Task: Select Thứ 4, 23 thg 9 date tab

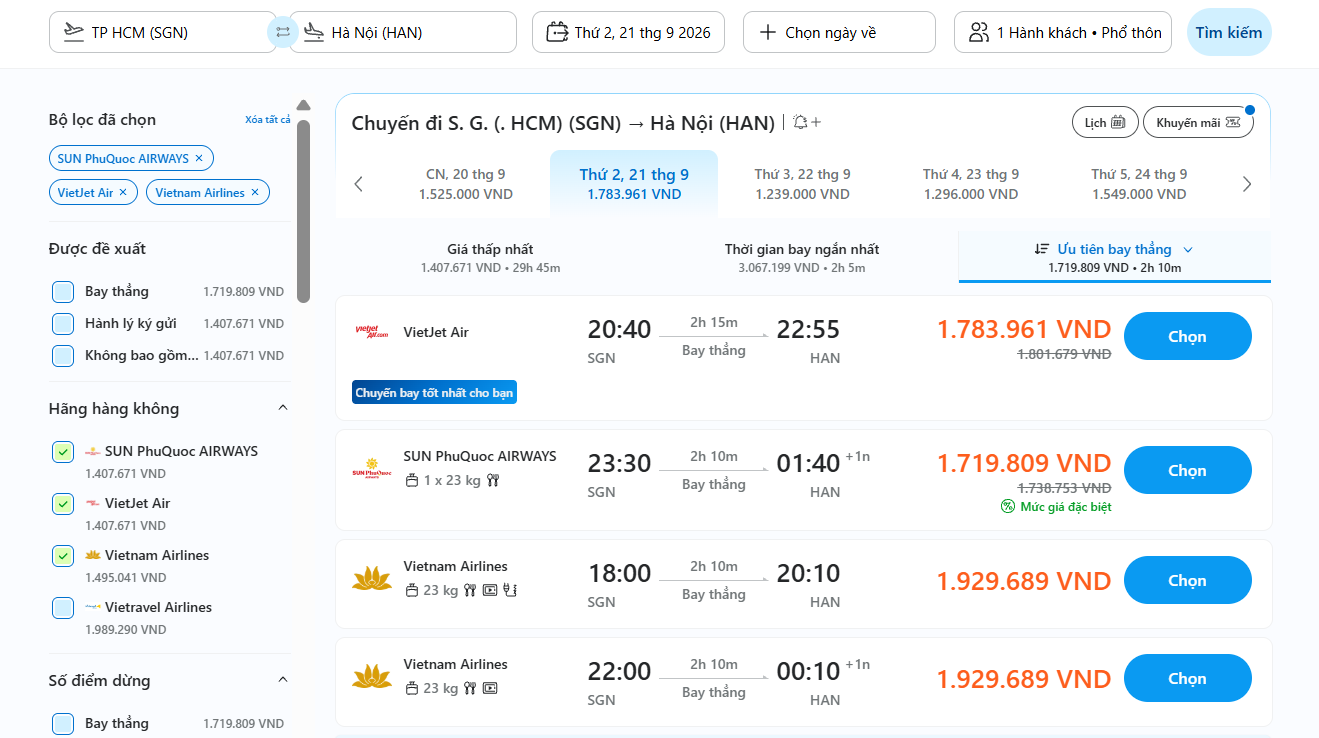Action: 971,184
